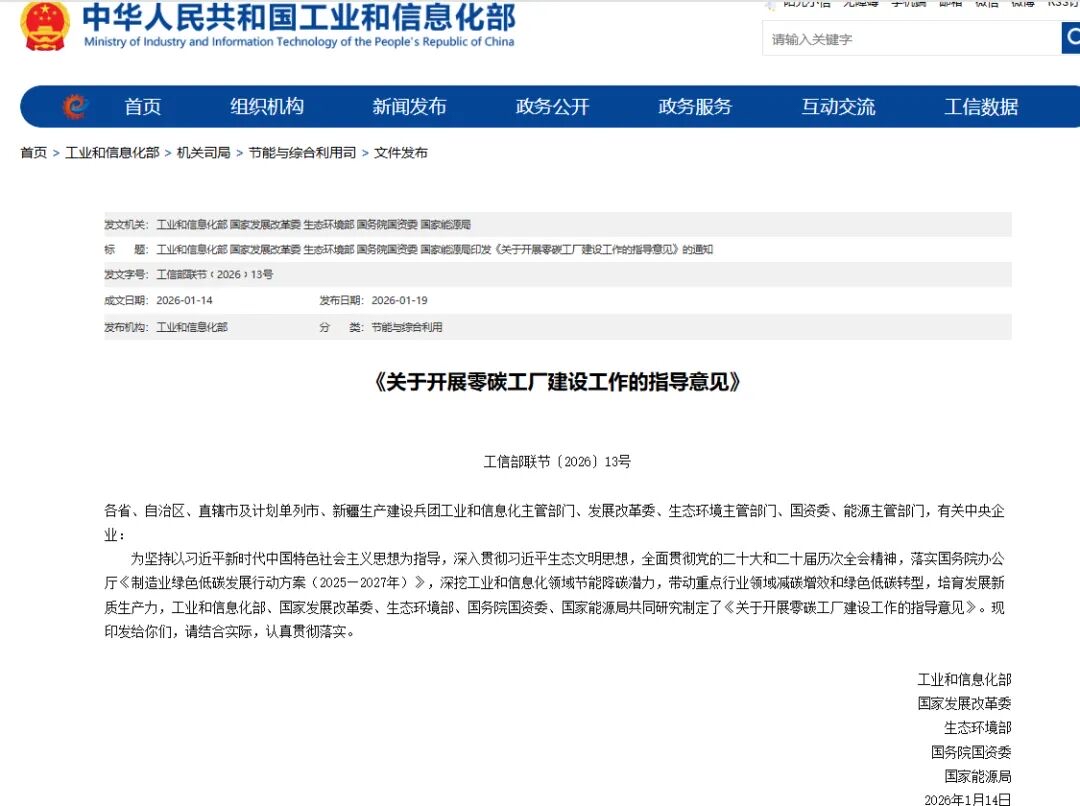
Task: Click the English ministry name subtitle
Action: pos(299,42)
